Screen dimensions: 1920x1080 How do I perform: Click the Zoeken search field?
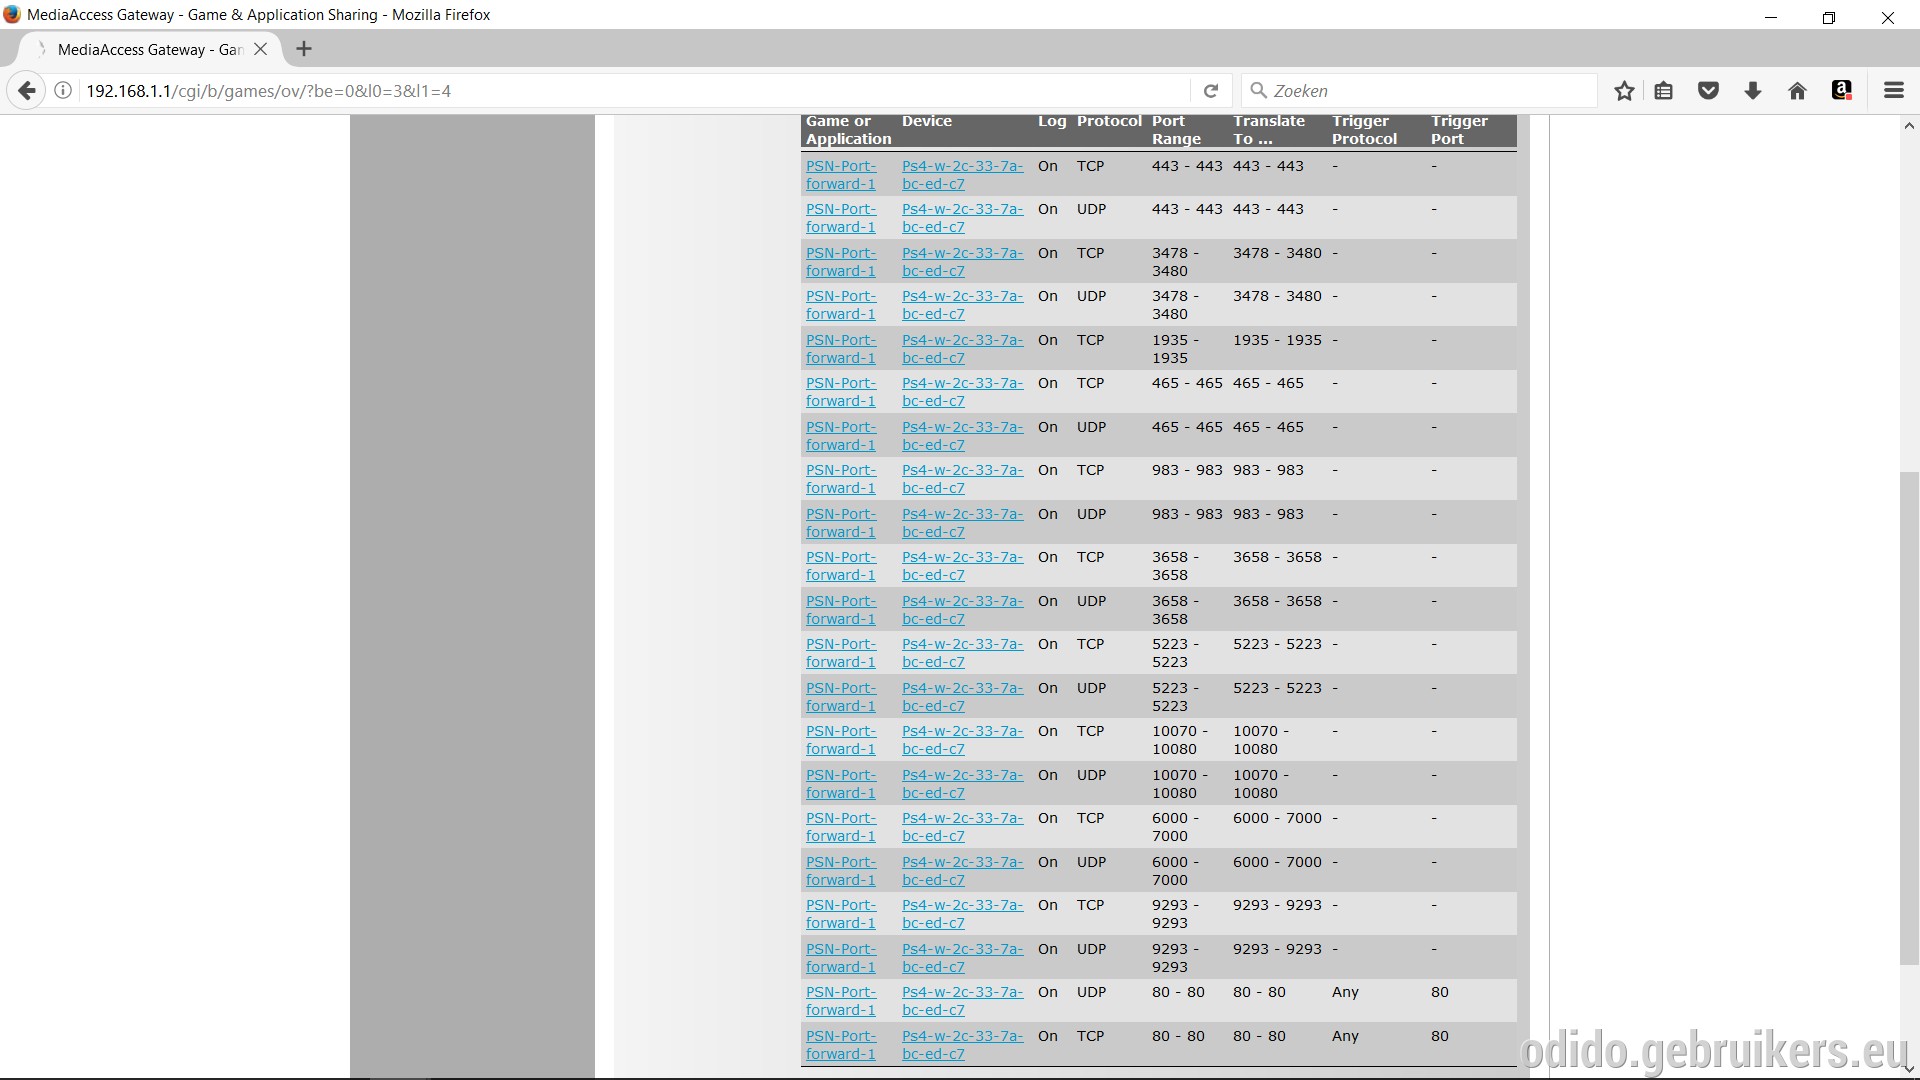(x=1420, y=91)
